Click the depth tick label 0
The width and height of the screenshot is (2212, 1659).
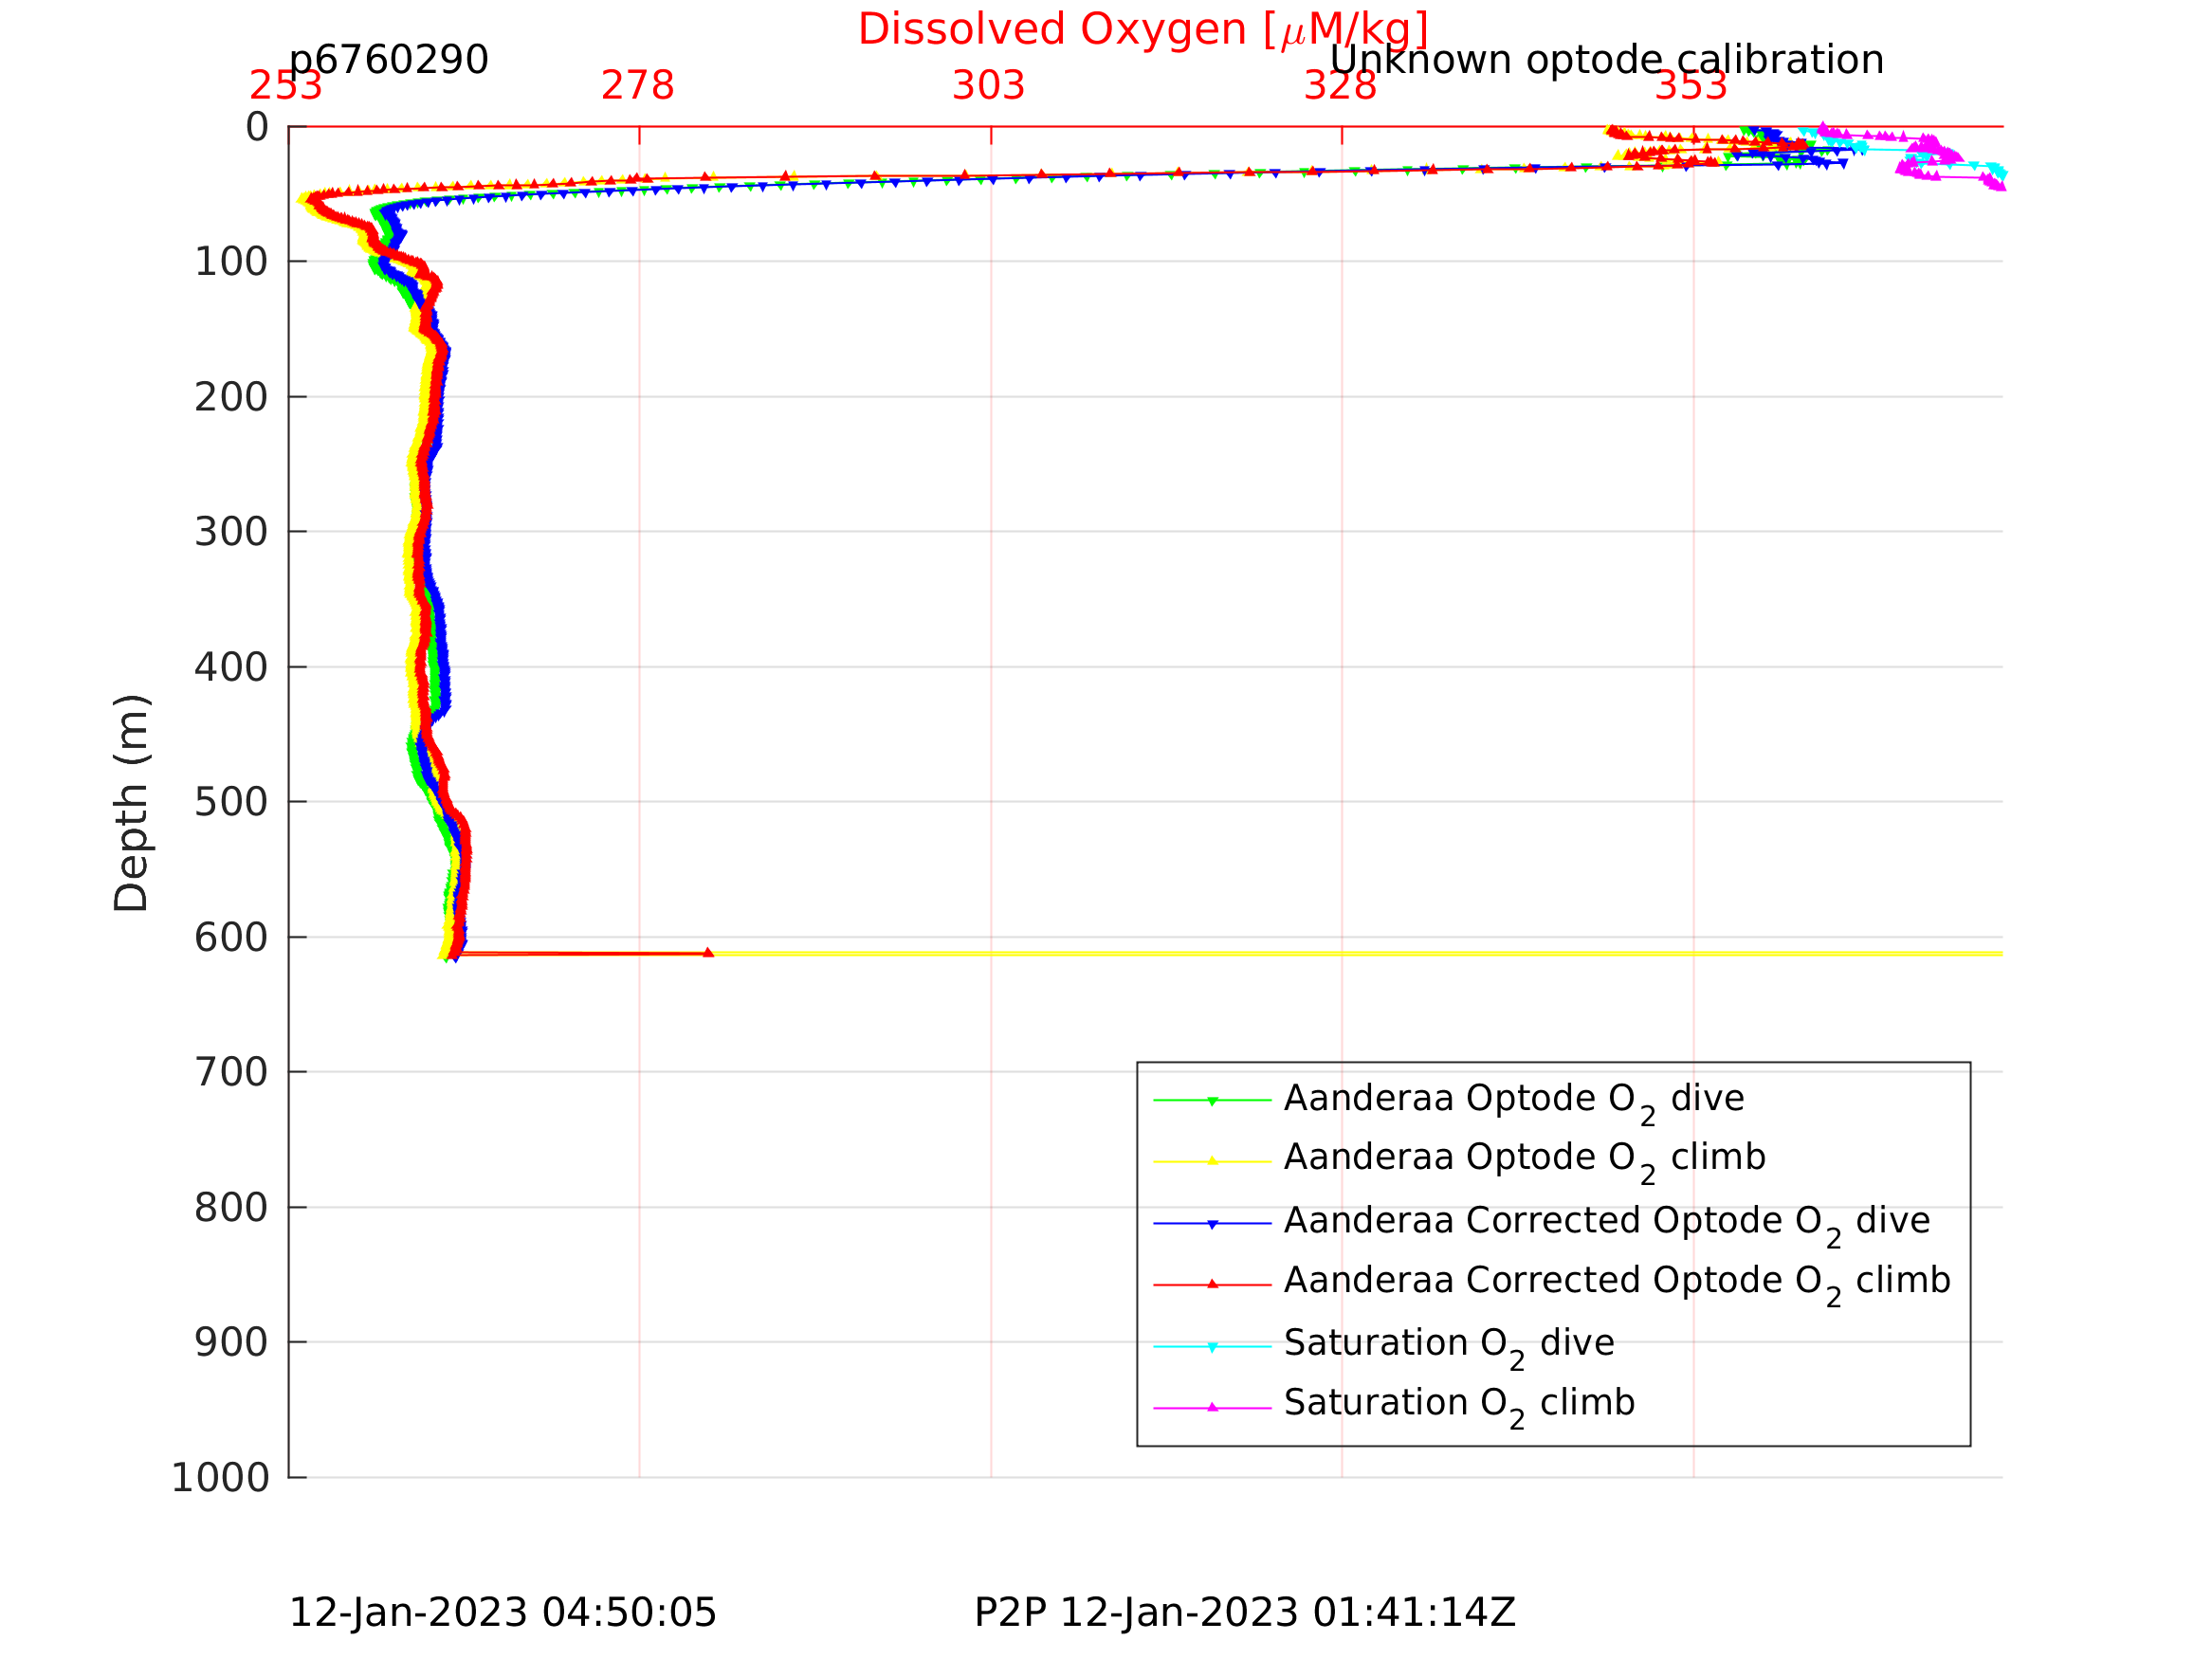pyautogui.click(x=257, y=127)
